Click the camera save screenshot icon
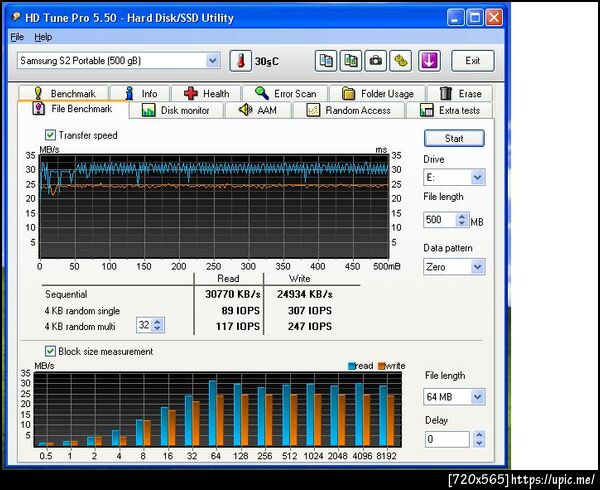 [375, 61]
